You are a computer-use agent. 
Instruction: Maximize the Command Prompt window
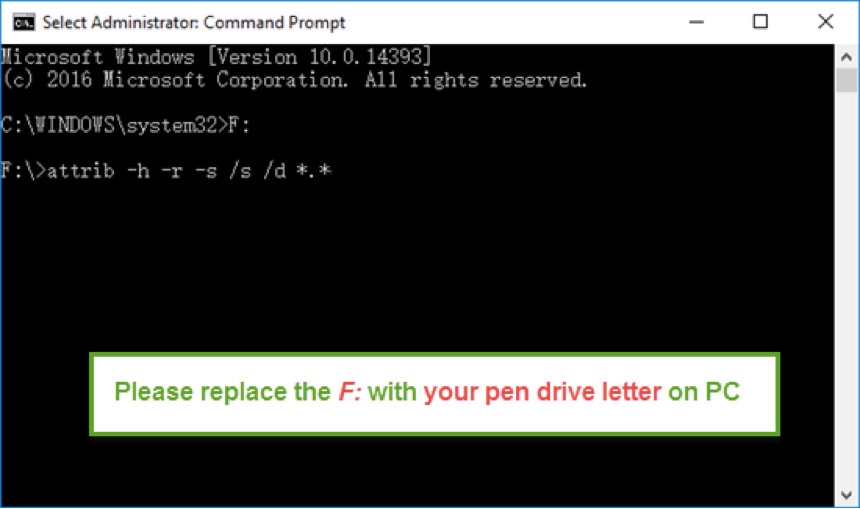click(x=760, y=22)
